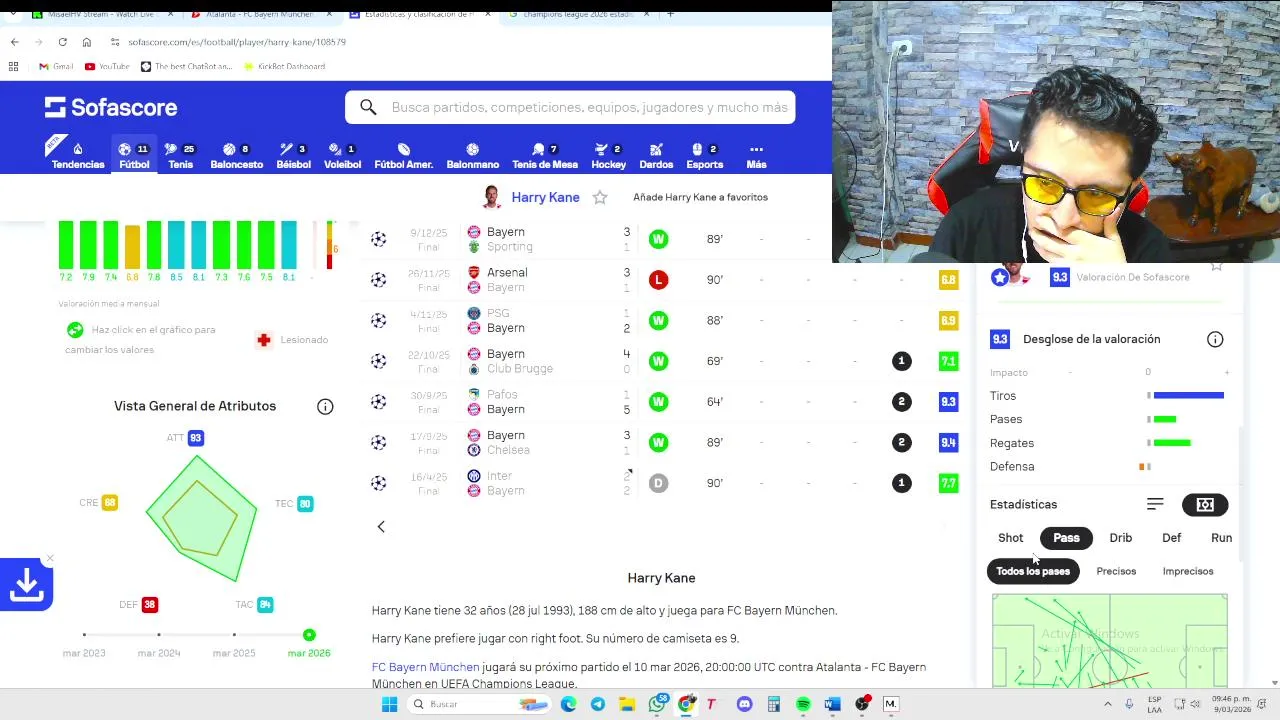Open the Hockey section

pyautogui.click(x=608, y=155)
